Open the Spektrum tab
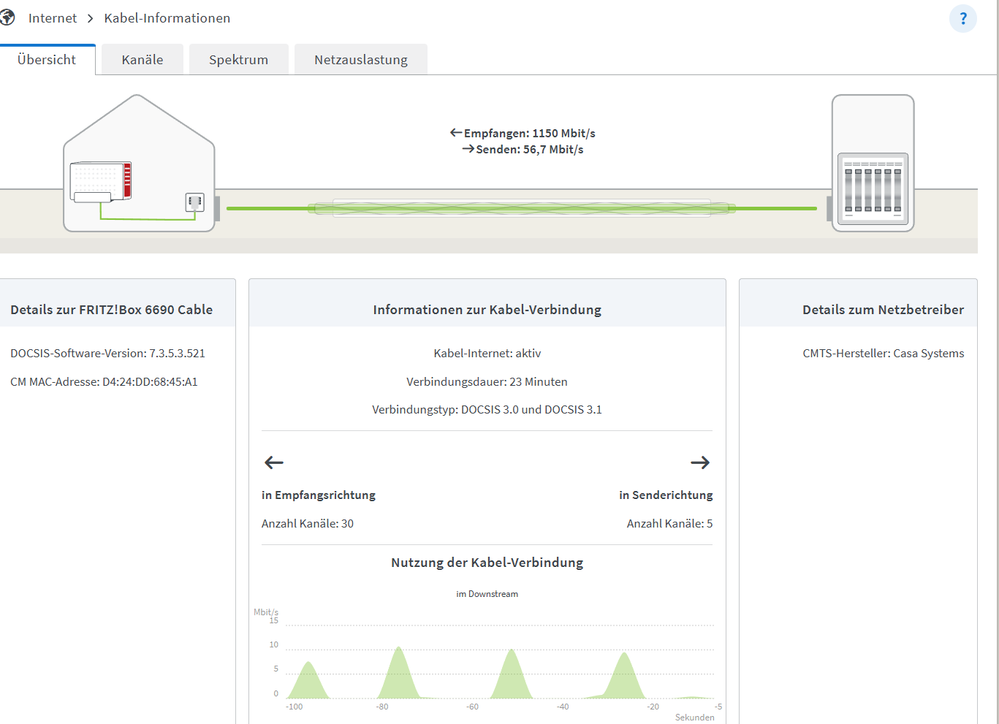The height and width of the screenshot is (724, 999). [238, 59]
